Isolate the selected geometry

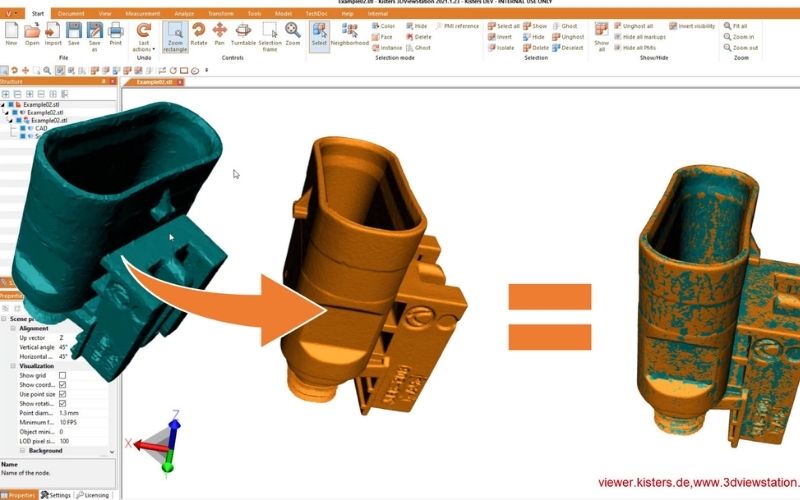coord(501,47)
